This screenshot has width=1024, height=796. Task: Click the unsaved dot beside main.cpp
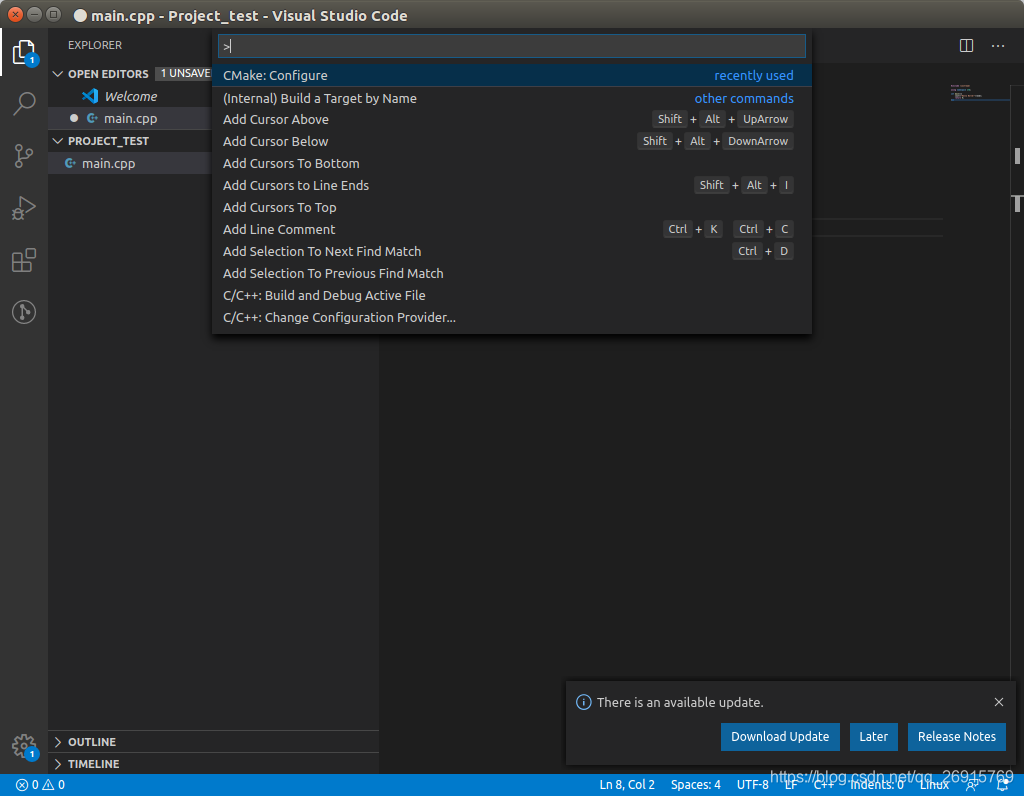(74, 118)
